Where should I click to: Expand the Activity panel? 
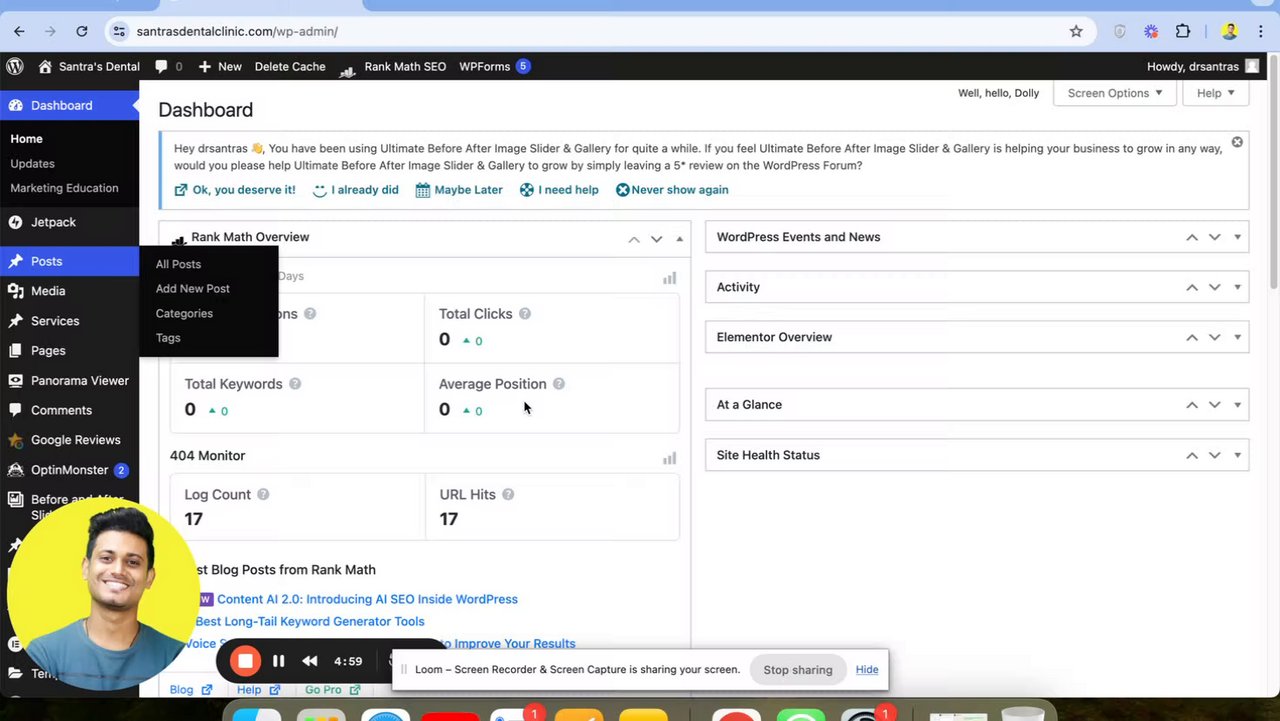point(1237,287)
